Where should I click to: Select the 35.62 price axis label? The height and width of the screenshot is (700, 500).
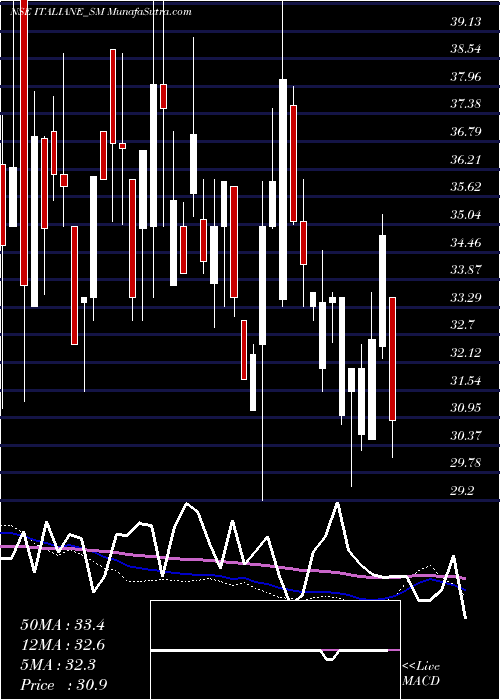[x=466, y=187]
